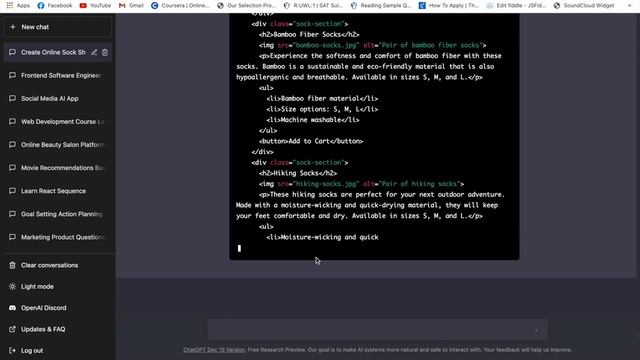Switch to Light mode
Image resolution: width=640 pixels, height=360 pixels.
[x=57, y=287]
